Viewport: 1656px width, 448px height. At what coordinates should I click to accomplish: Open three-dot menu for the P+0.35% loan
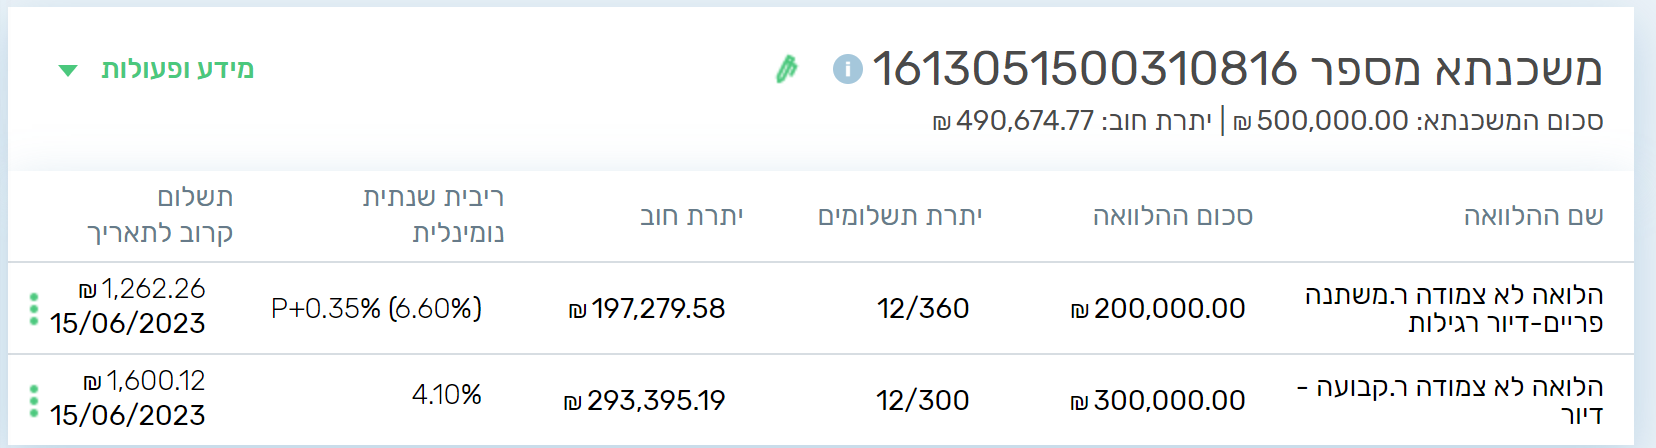34,308
